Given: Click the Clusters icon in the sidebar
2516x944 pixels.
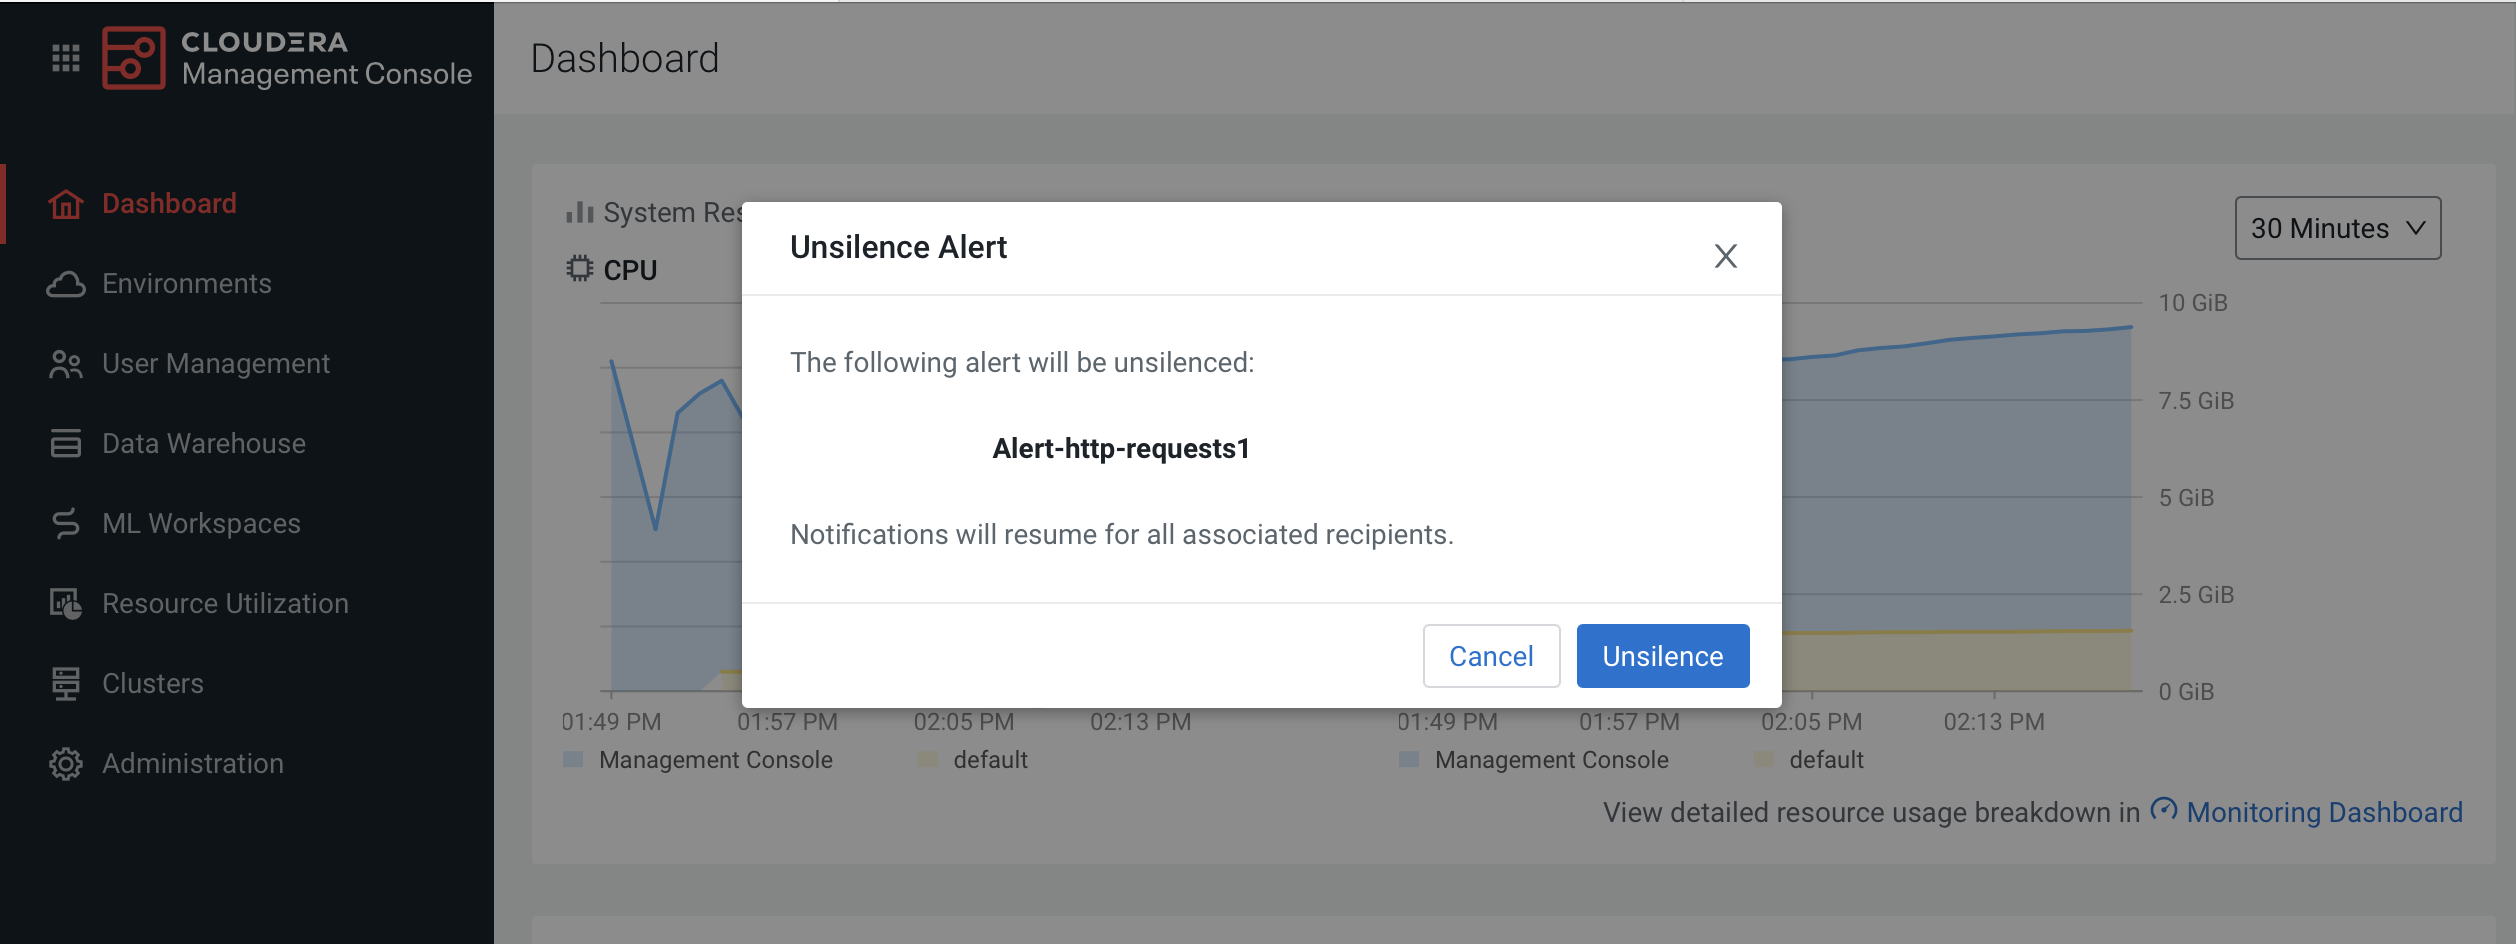Looking at the screenshot, I should (x=65, y=683).
